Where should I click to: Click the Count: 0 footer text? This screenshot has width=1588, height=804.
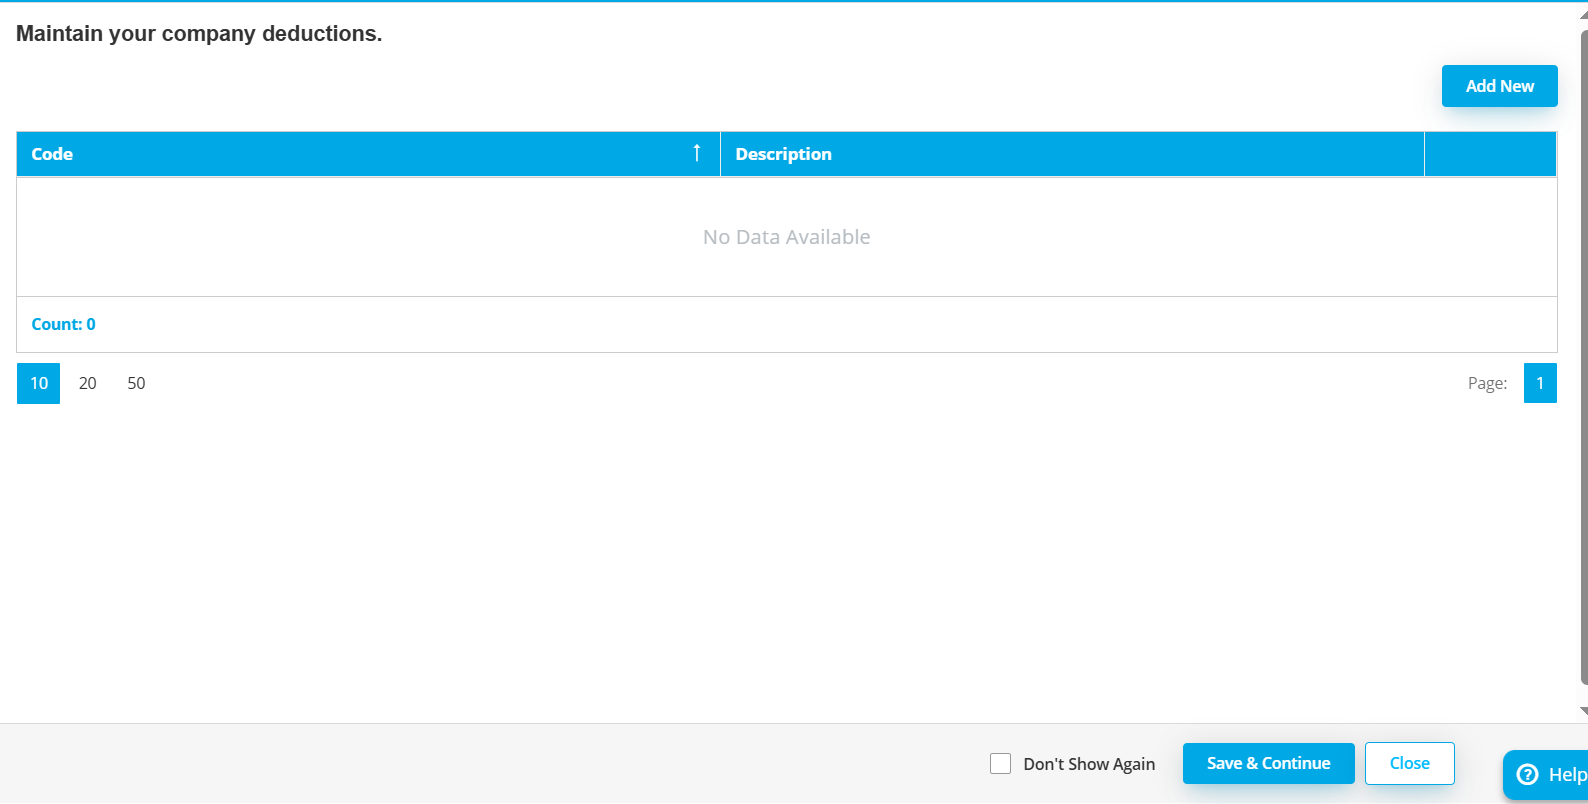(x=63, y=324)
